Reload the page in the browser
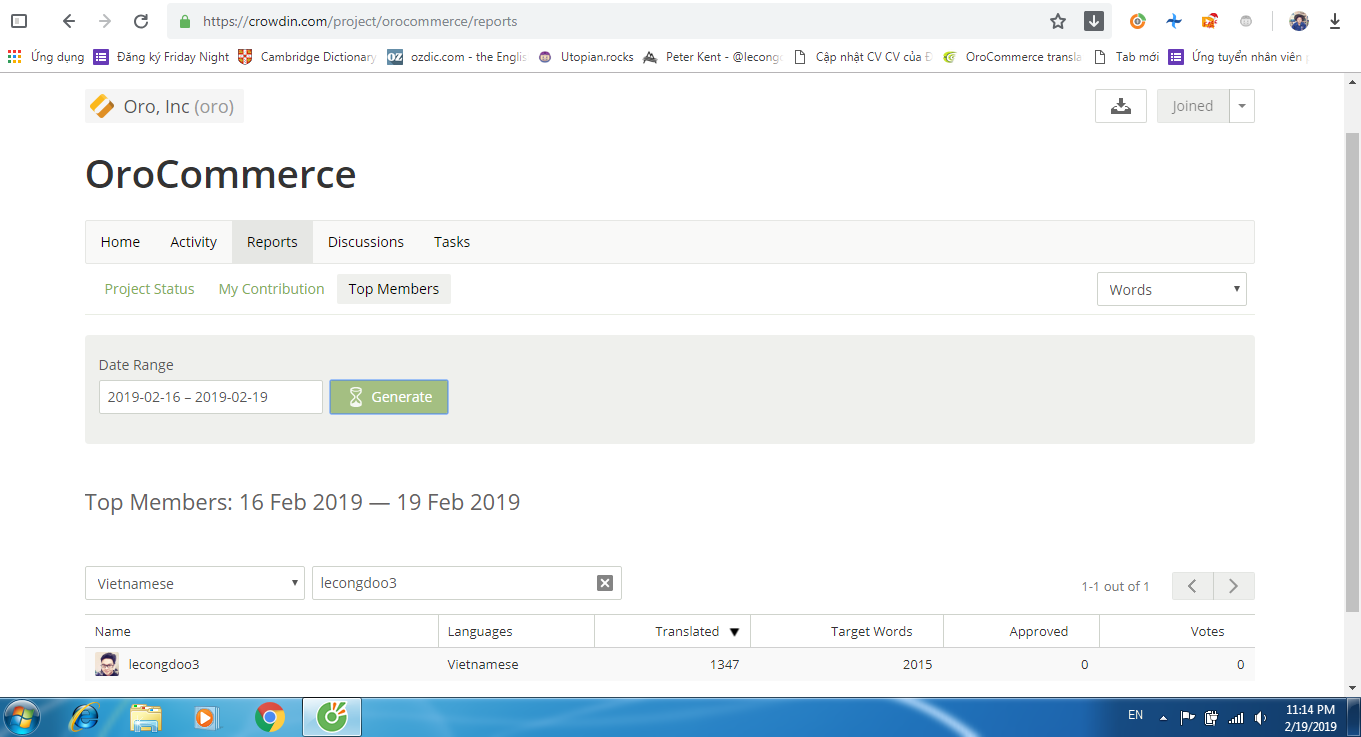This screenshot has width=1361, height=737. coord(141,21)
